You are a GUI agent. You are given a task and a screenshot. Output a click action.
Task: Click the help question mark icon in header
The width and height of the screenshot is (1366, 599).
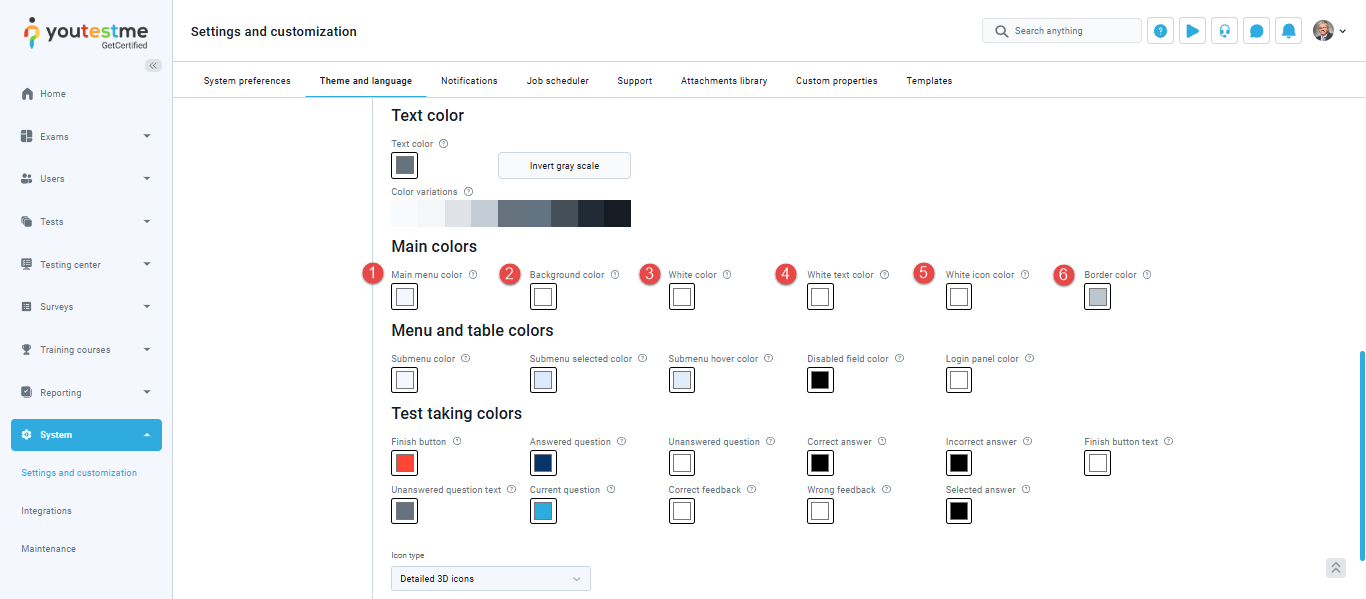pyautogui.click(x=1160, y=31)
